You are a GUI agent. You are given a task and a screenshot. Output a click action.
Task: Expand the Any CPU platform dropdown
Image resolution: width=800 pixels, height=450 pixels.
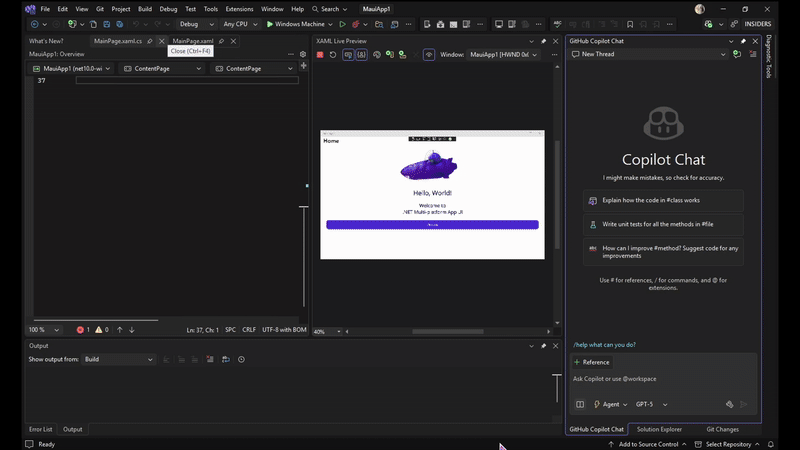[241, 24]
